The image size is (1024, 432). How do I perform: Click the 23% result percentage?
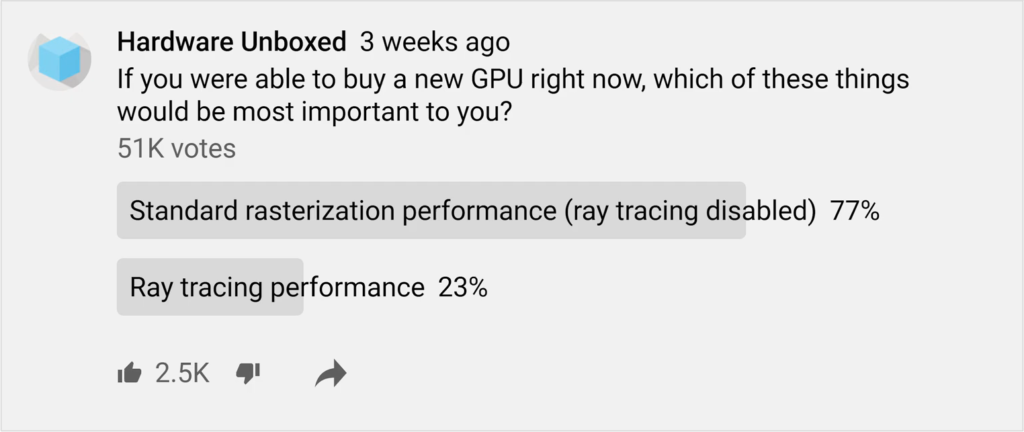pos(463,289)
